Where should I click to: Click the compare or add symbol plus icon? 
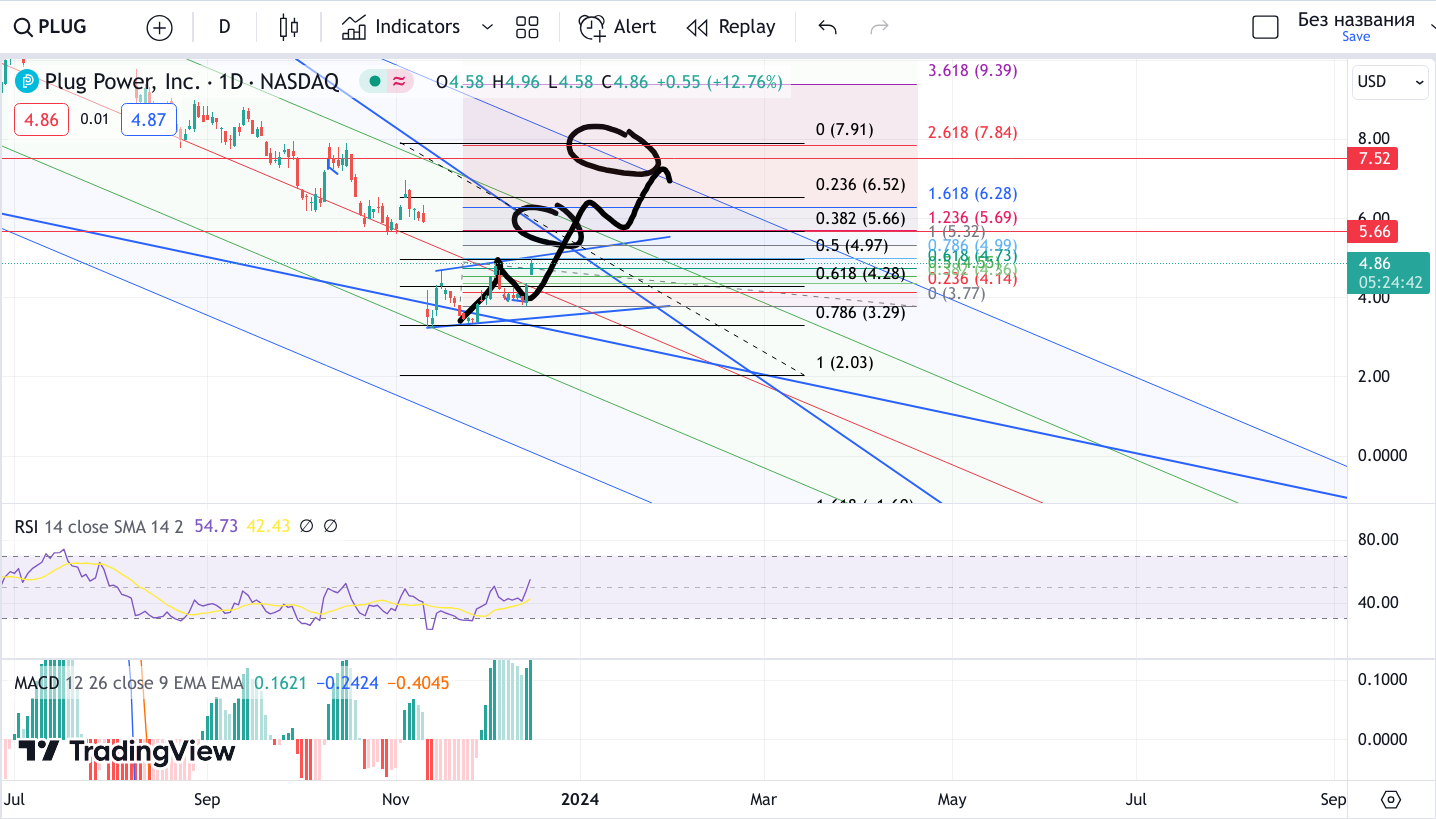click(x=159, y=27)
